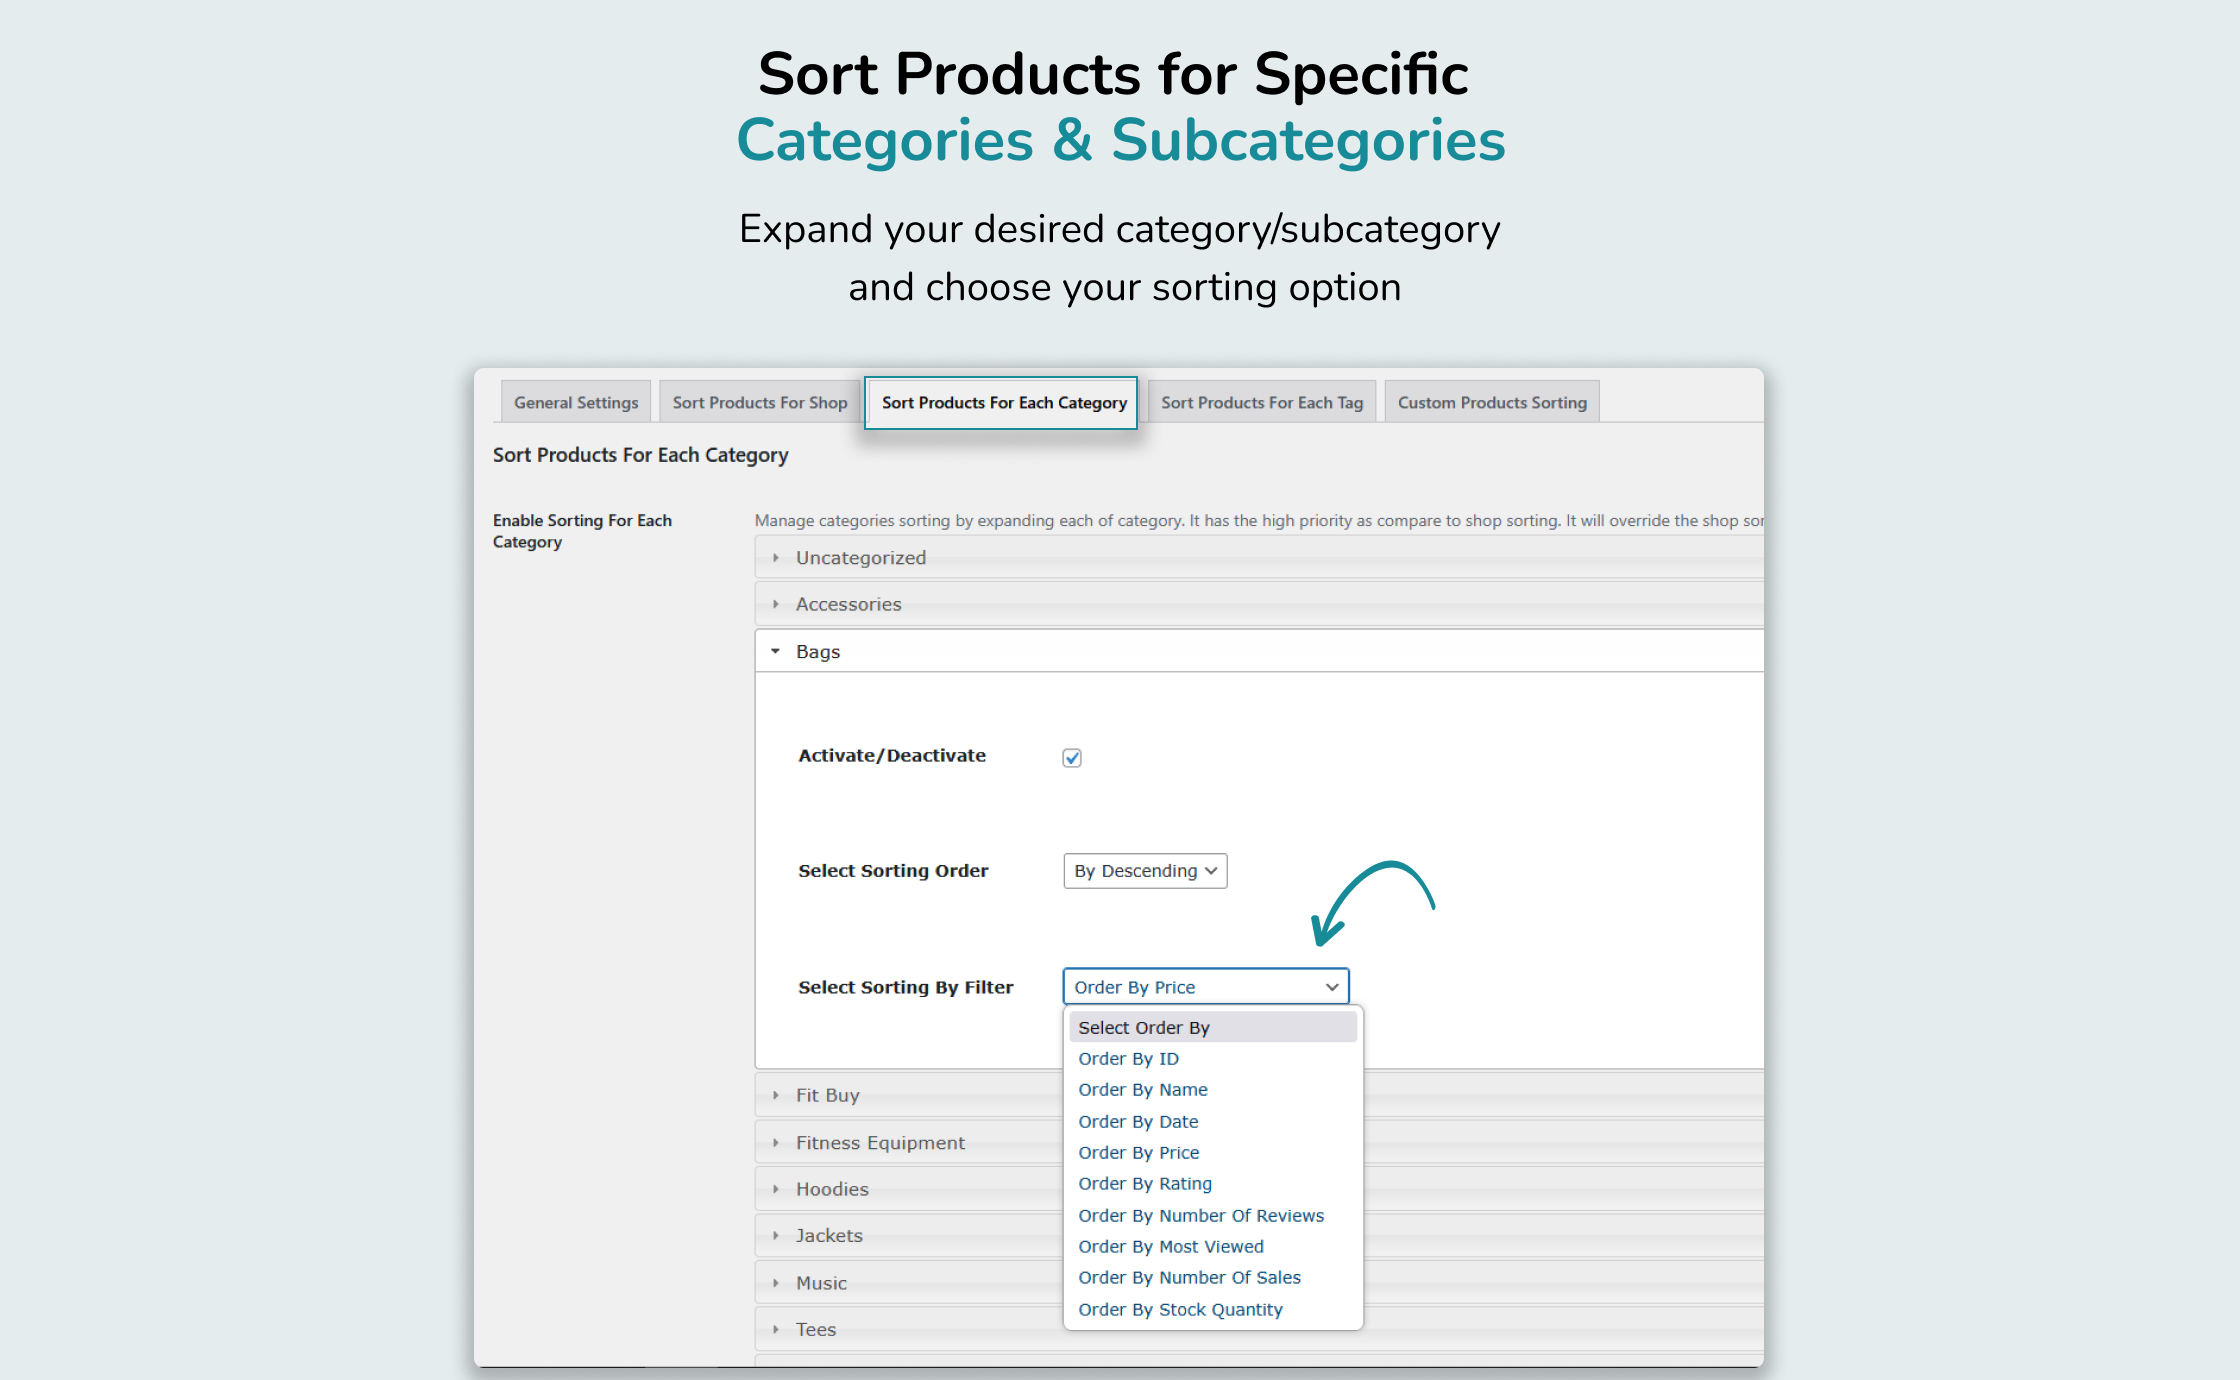This screenshot has width=2240, height=1380.
Task: Select Order By Rating from the dropdown list
Action: point(1144,1183)
